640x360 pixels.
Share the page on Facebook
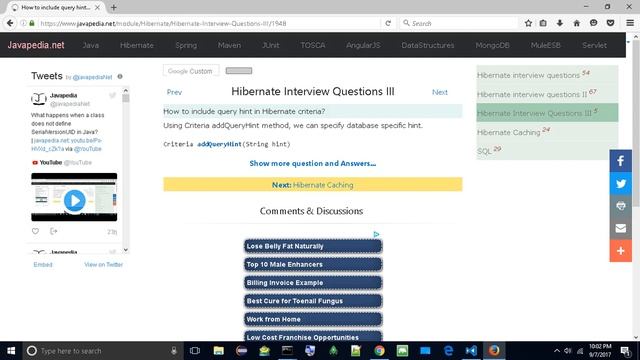click(x=620, y=161)
